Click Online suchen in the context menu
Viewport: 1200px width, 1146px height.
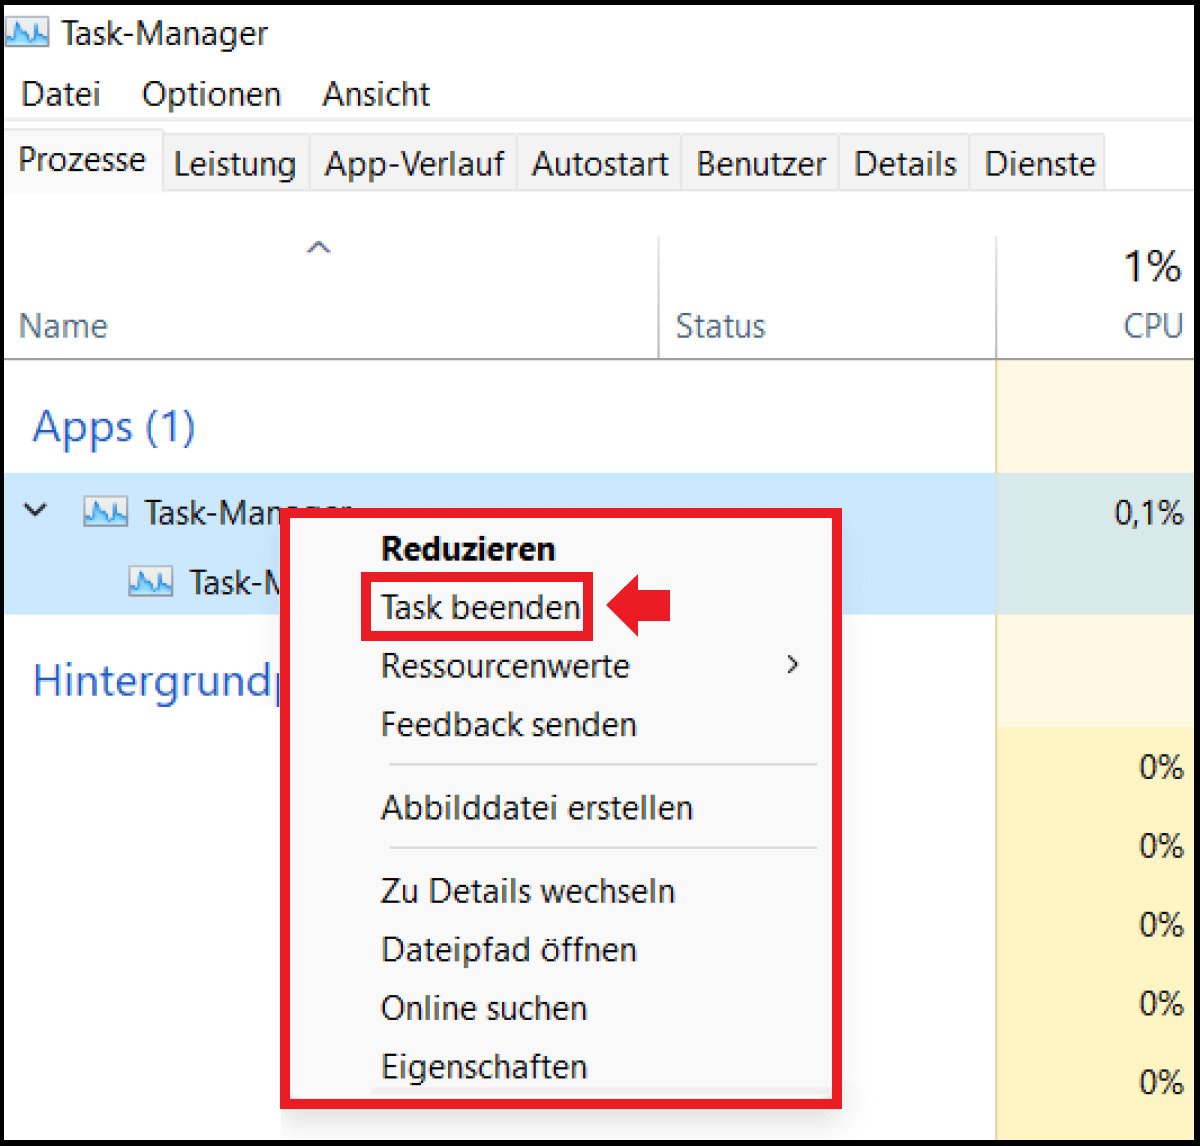pos(483,1008)
